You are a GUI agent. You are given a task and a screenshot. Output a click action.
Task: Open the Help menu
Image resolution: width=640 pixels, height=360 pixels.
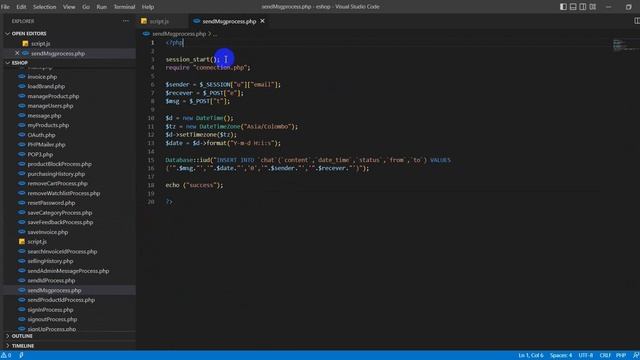(148, 7)
